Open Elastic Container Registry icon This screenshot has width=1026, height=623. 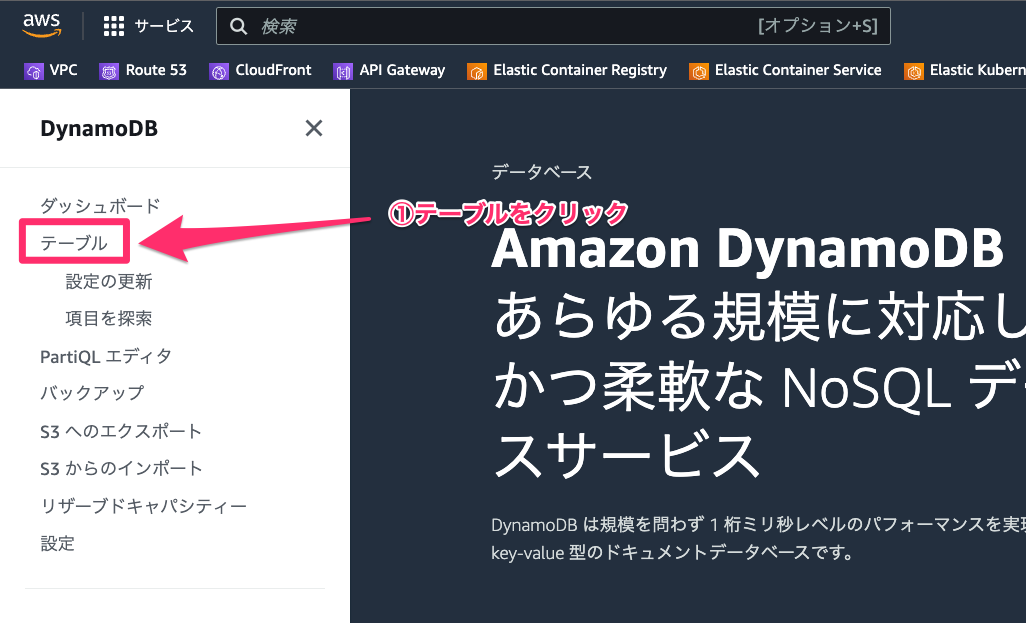coord(476,71)
